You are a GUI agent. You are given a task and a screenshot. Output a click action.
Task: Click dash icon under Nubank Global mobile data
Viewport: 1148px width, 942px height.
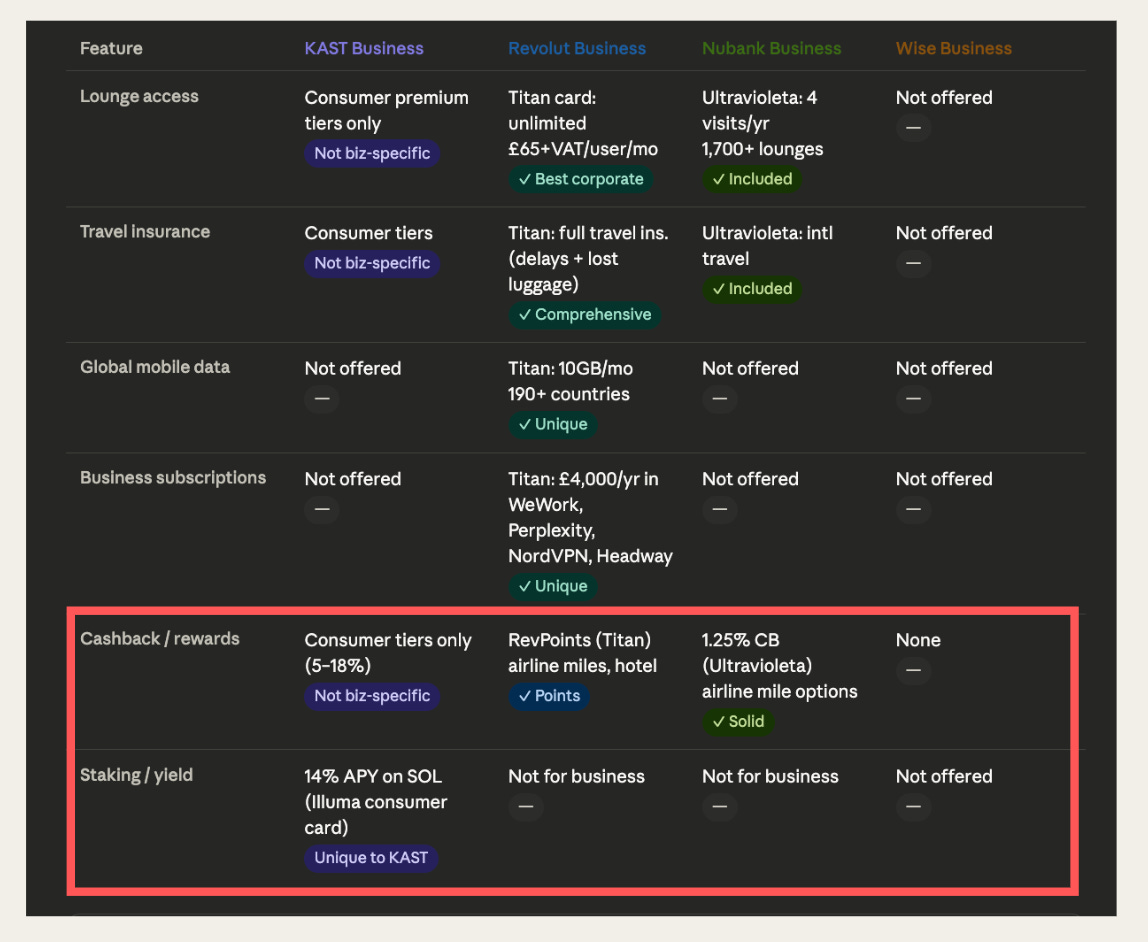coord(719,399)
